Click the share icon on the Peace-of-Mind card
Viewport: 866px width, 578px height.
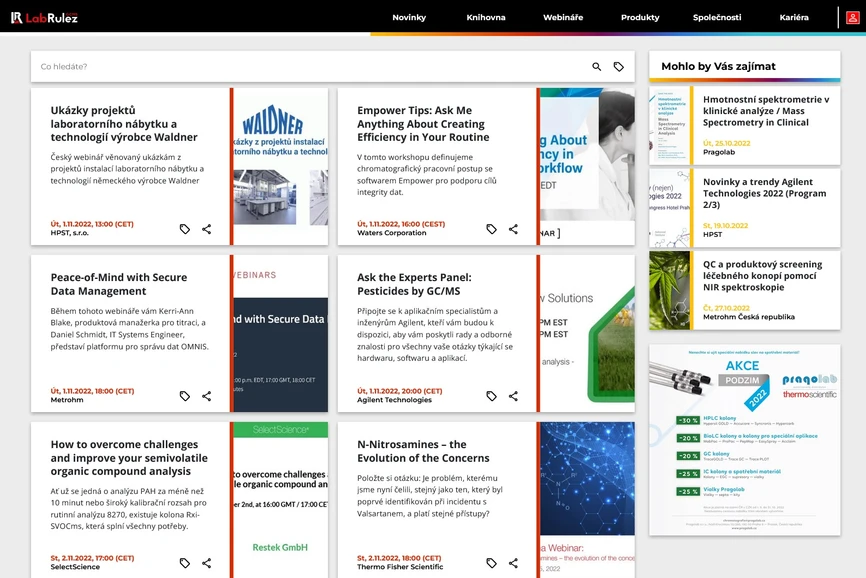(206, 395)
